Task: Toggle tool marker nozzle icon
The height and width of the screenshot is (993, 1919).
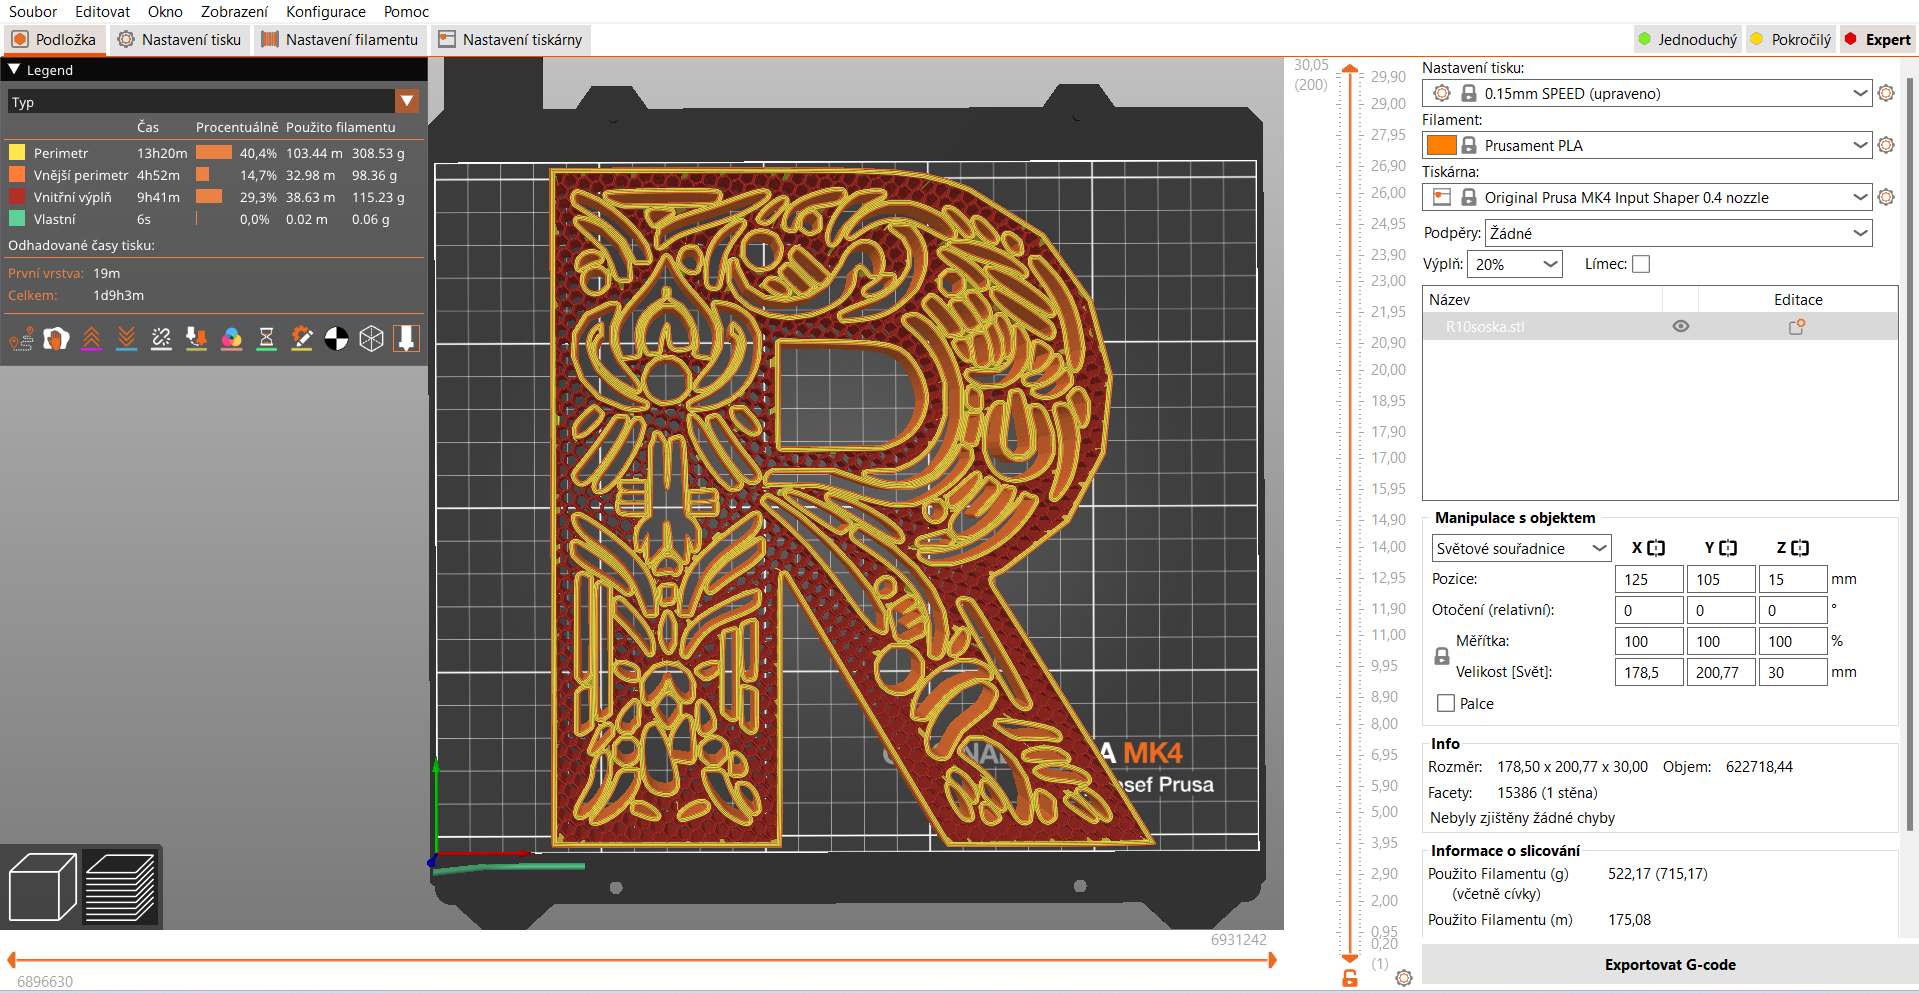Action: [x=407, y=339]
